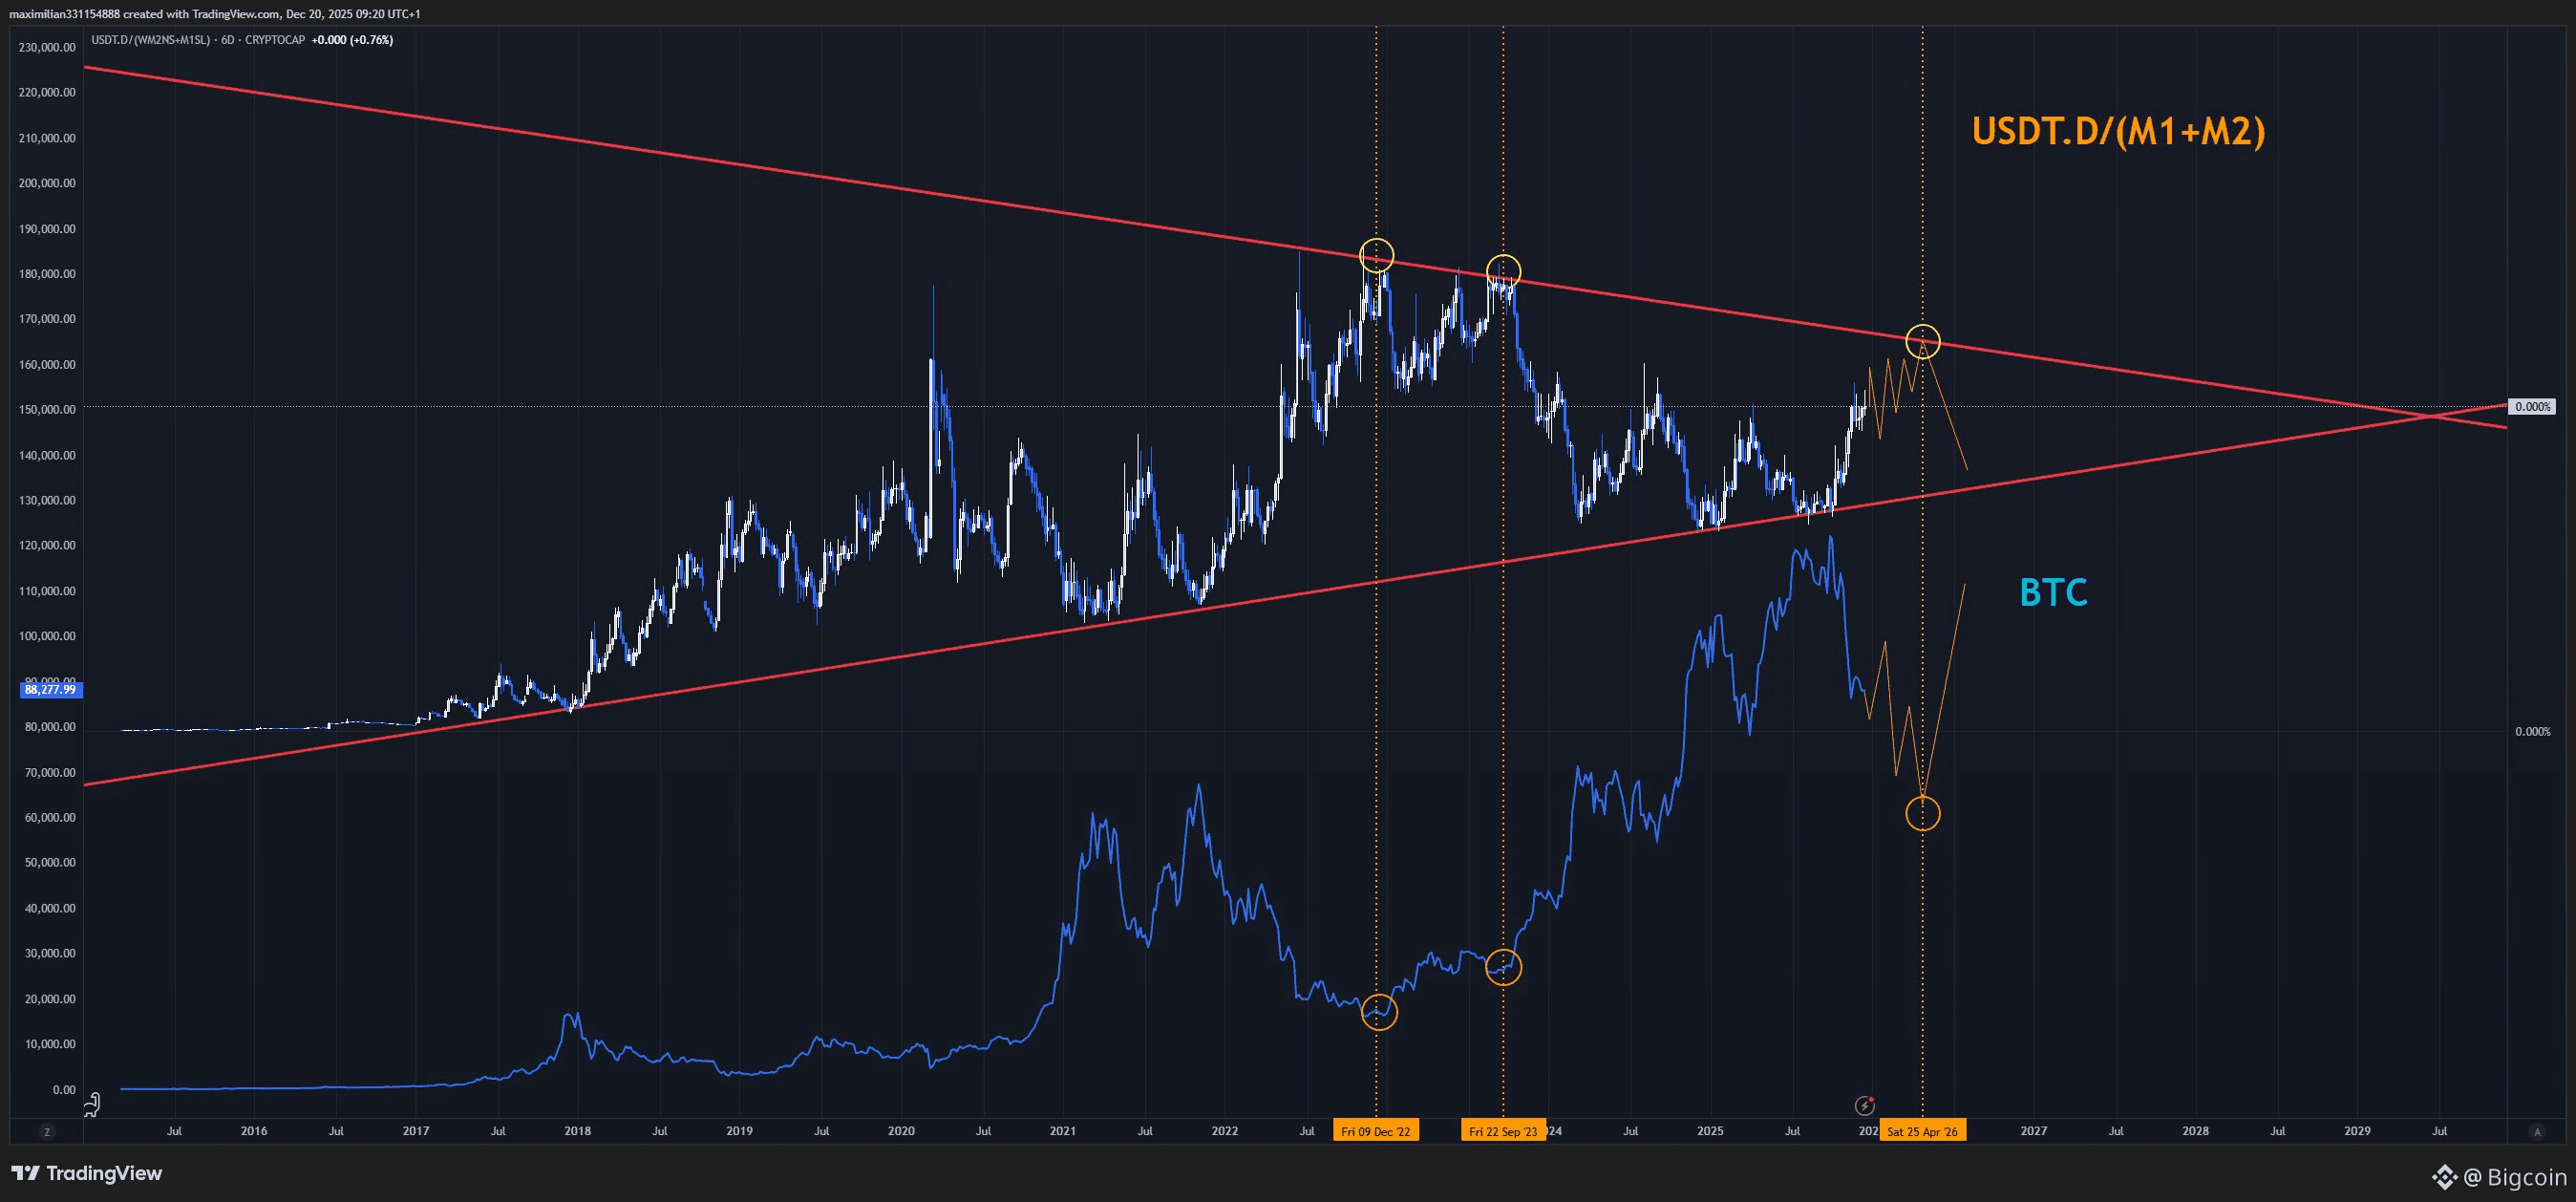The width and height of the screenshot is (2576, 1202).
Task: Click the dinosaur mascot icon on chart
Action: 92,1105
